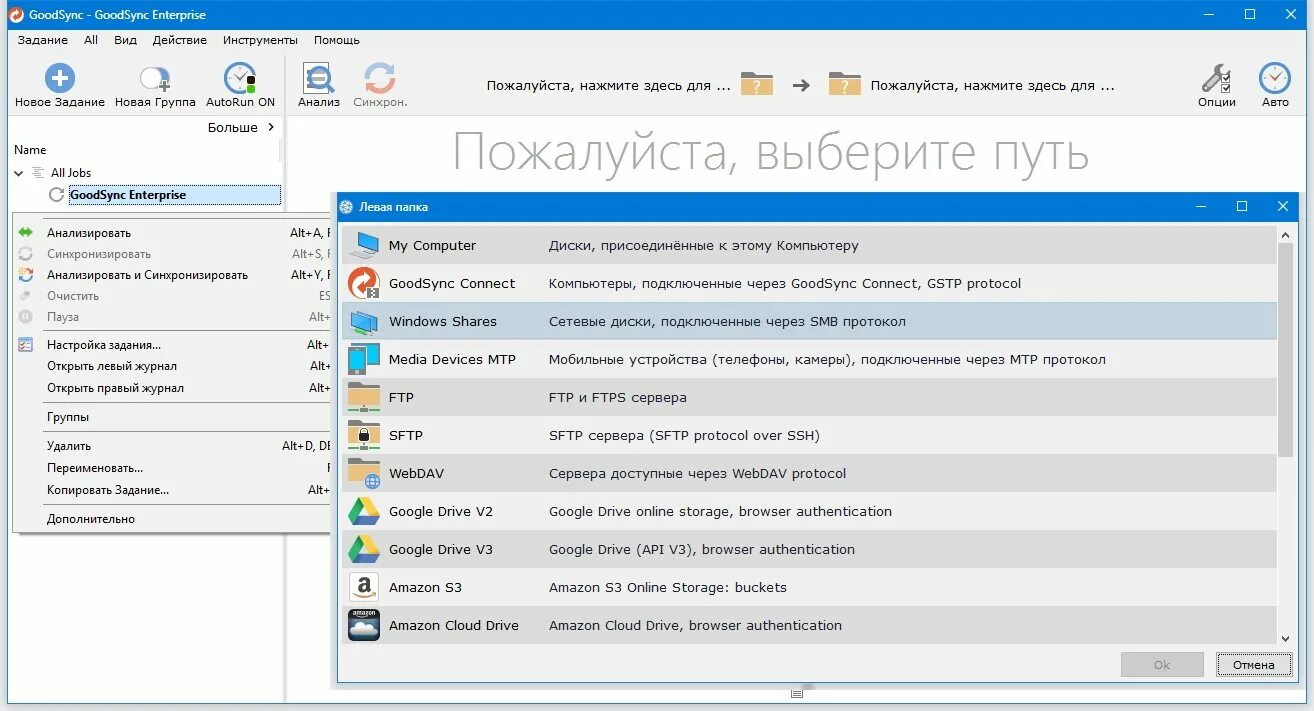Click the GoodSync Connect icon
Screen dimensions: 1314x711
pos(364,283)
